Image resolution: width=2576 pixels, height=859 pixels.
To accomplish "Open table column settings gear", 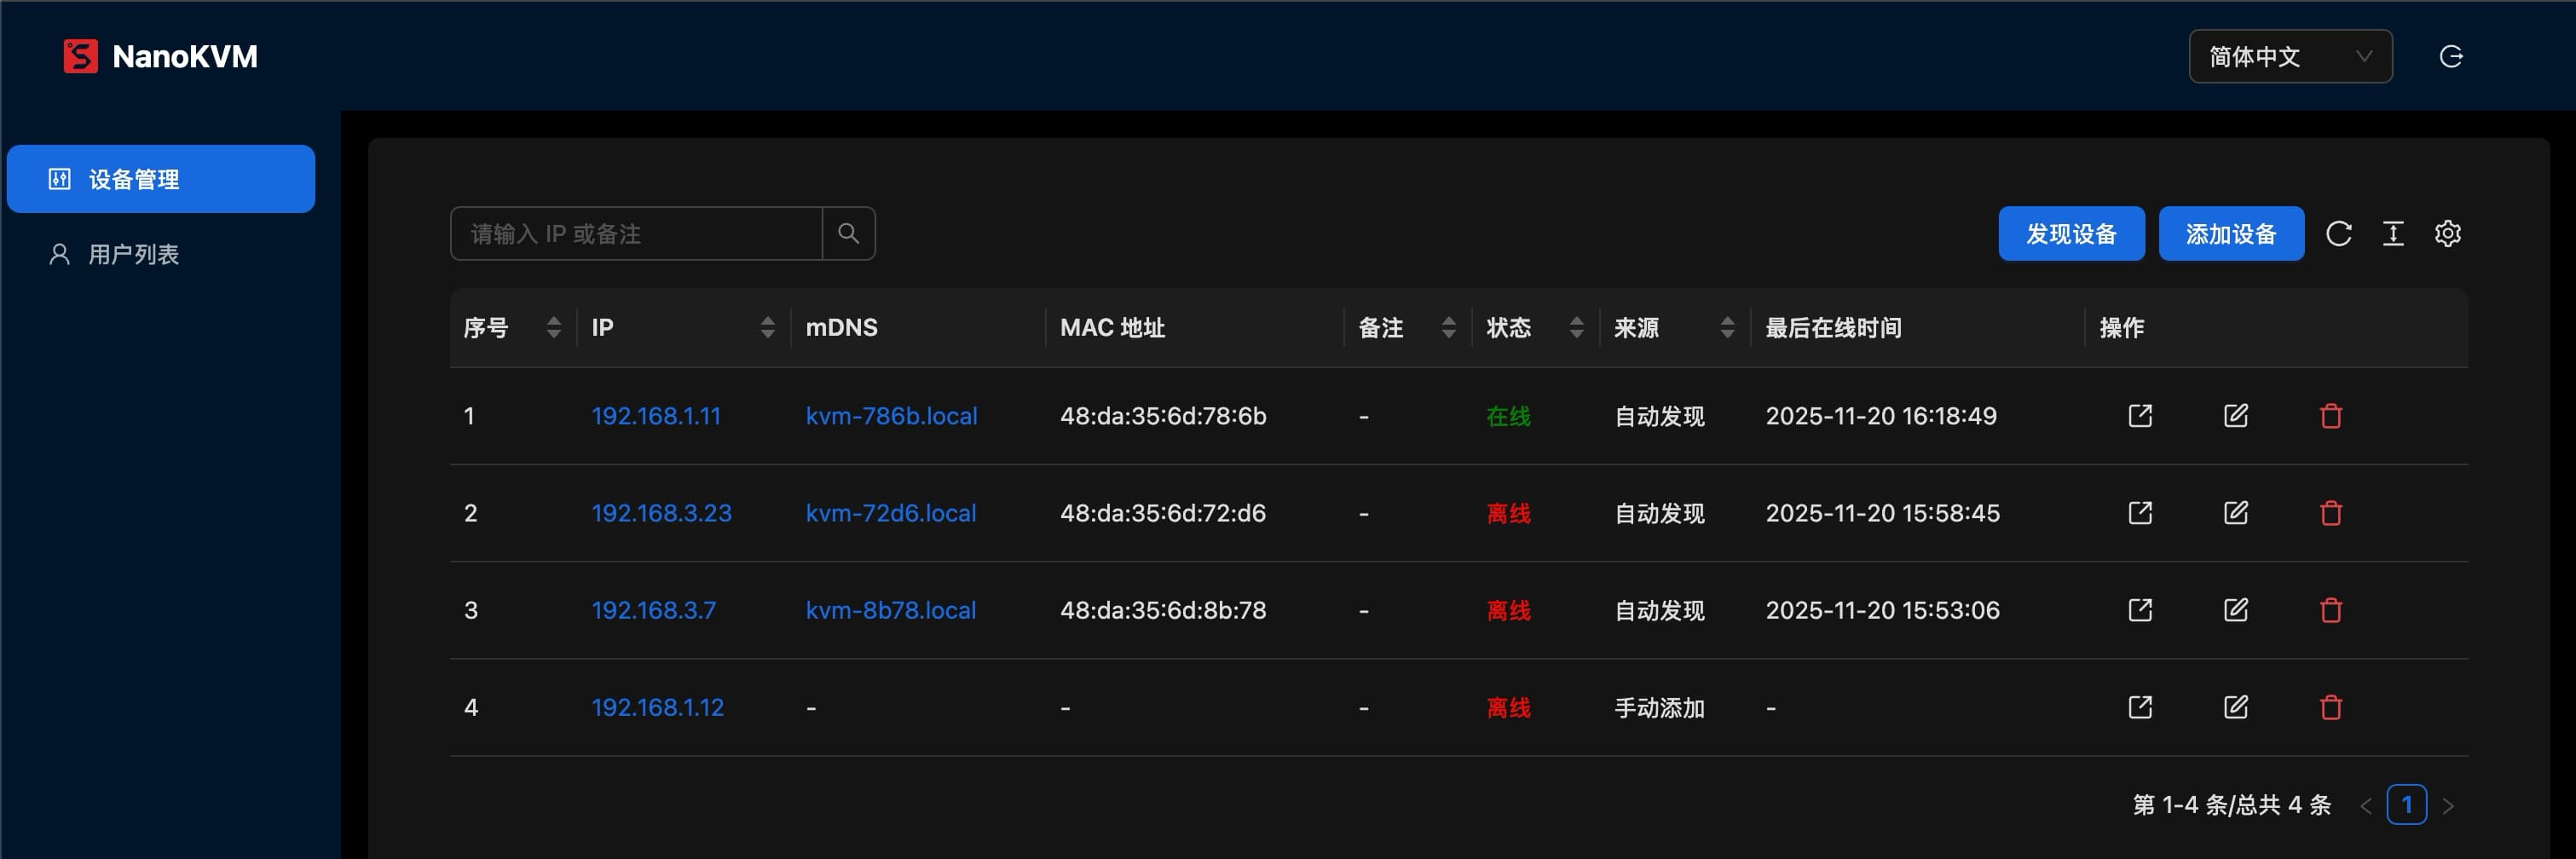I will pyautogui.click(x=2447, y=234).
